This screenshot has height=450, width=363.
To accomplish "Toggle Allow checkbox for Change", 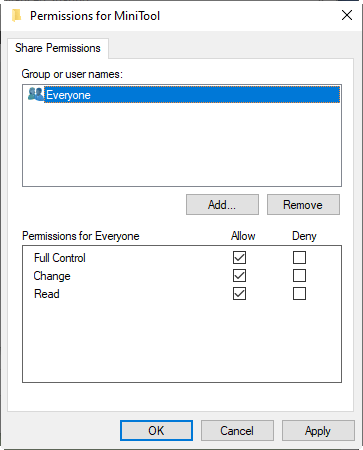I will [239, 276].
